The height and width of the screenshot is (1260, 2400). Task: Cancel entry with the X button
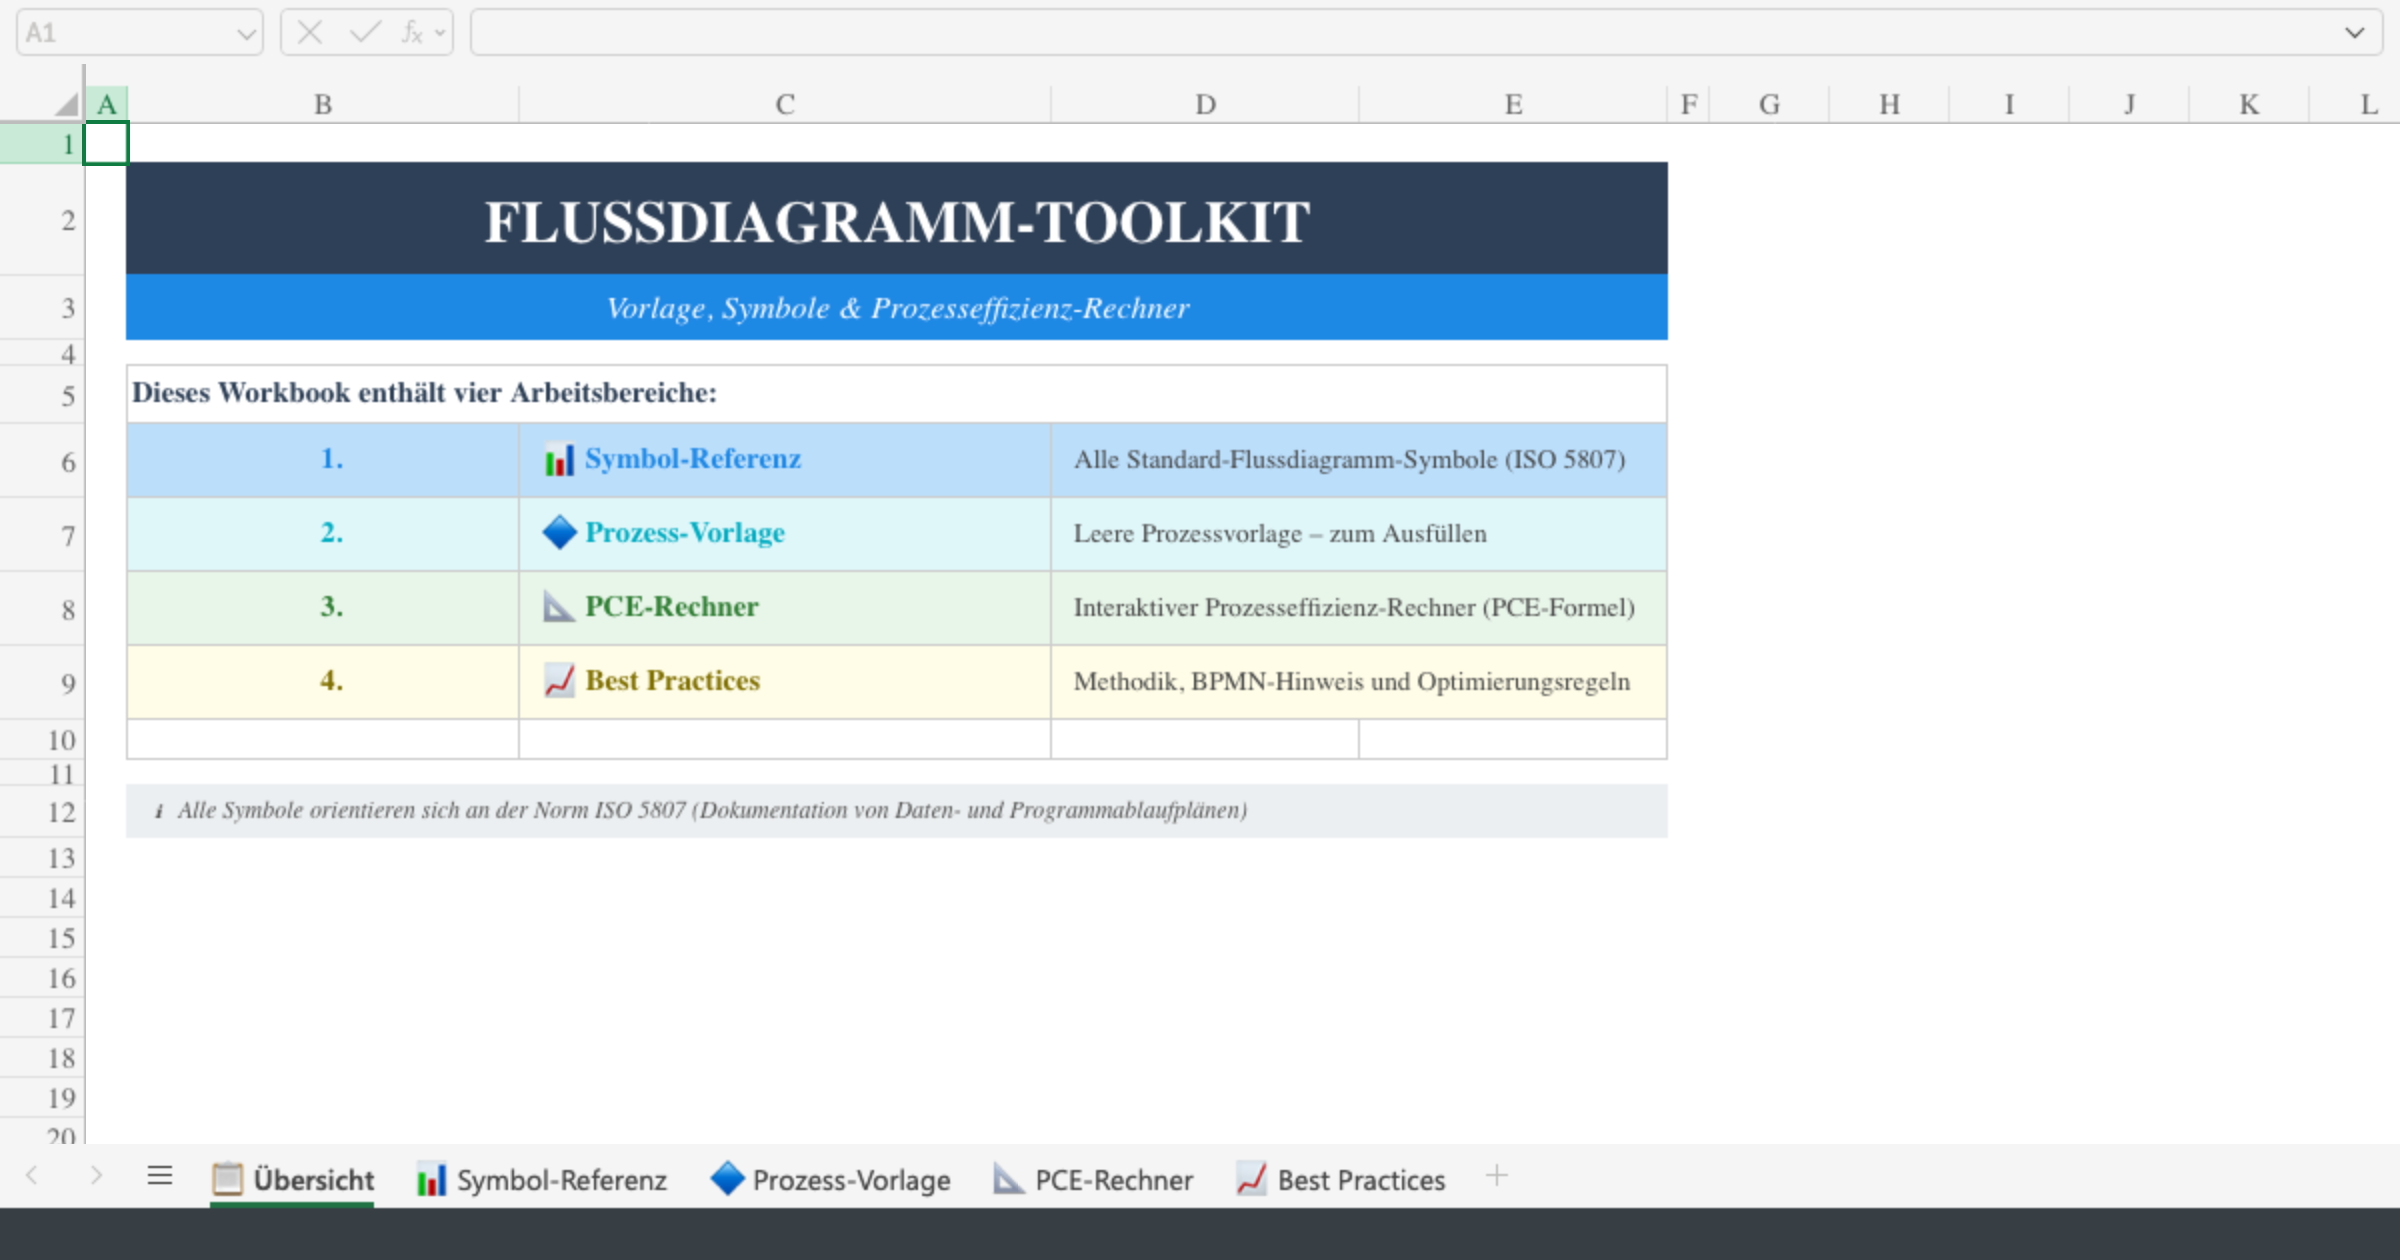310,31
